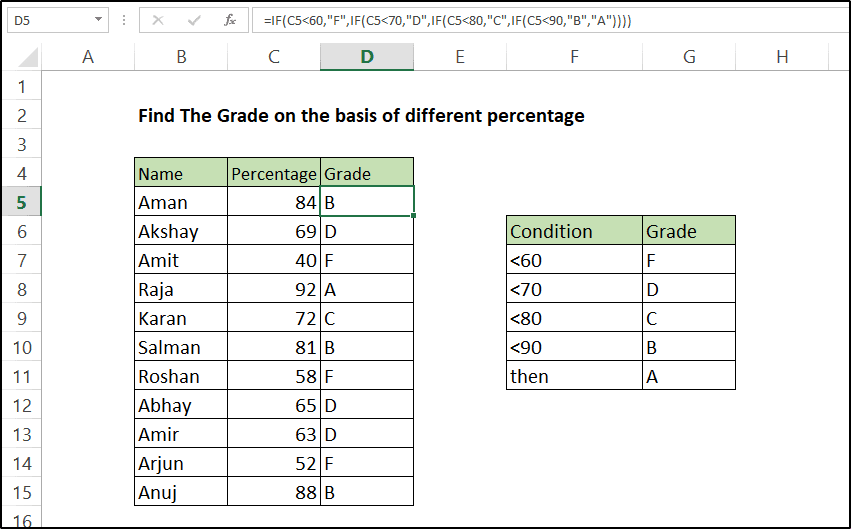Select column A header
Screen dimensions: 851x529
[x=88, y=57]
